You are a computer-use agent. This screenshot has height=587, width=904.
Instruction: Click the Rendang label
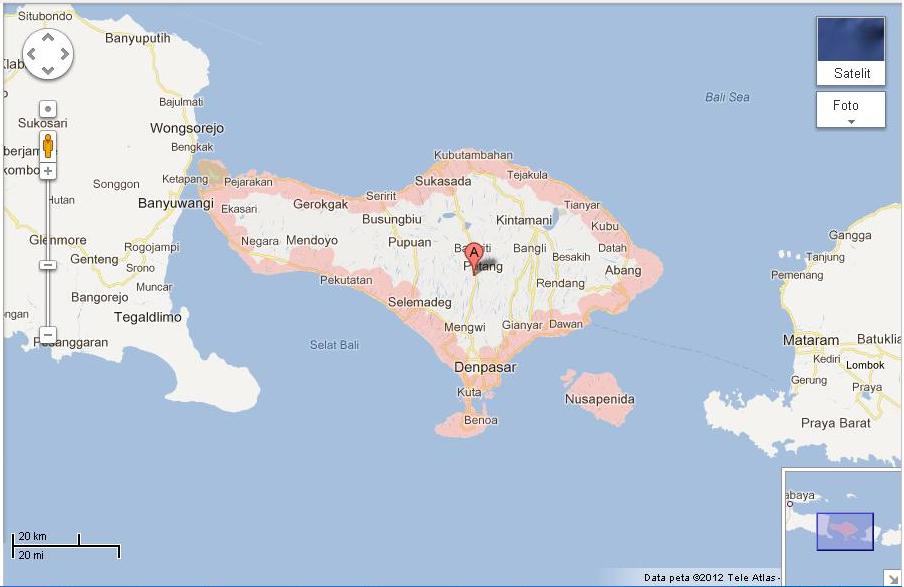pyautogui.click(x=560, y=283)
